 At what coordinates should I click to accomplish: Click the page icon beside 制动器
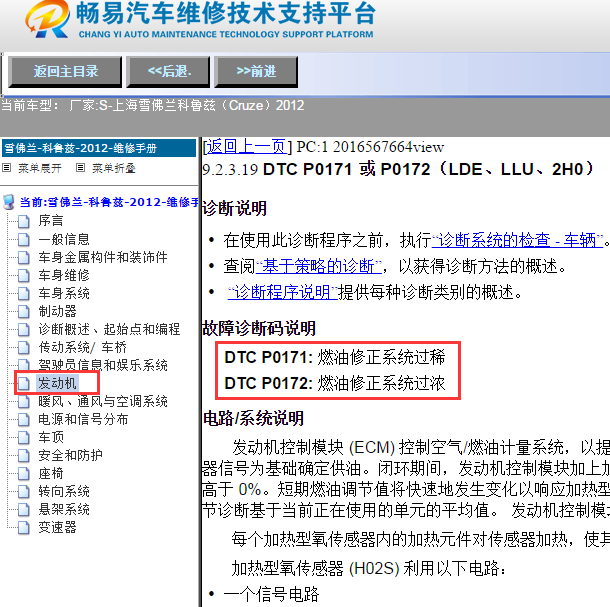(24, 312)
